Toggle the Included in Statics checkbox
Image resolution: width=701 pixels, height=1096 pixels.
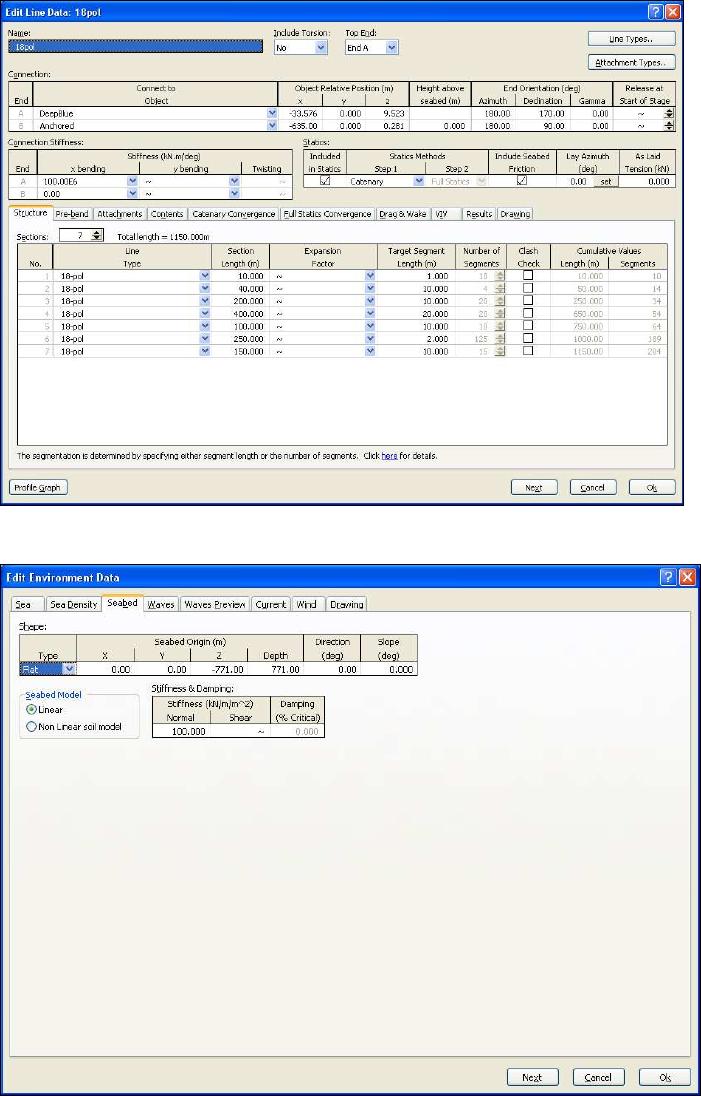pyautogui.click(x=324, y=181)
